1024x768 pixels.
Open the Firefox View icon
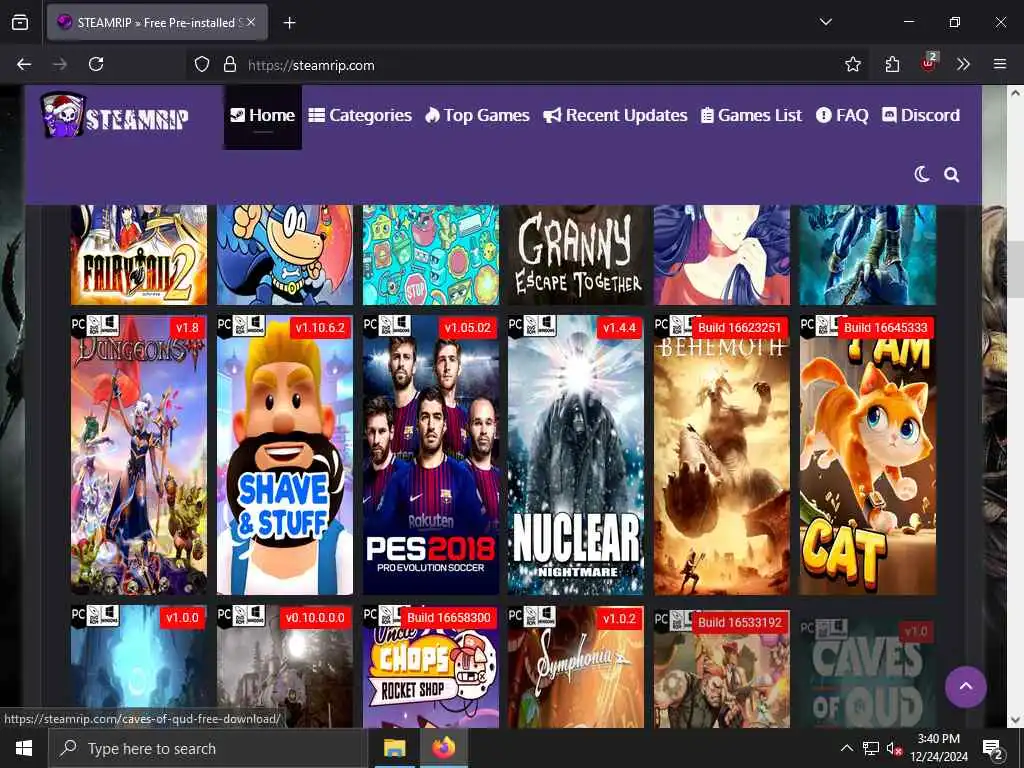[20, 22]
